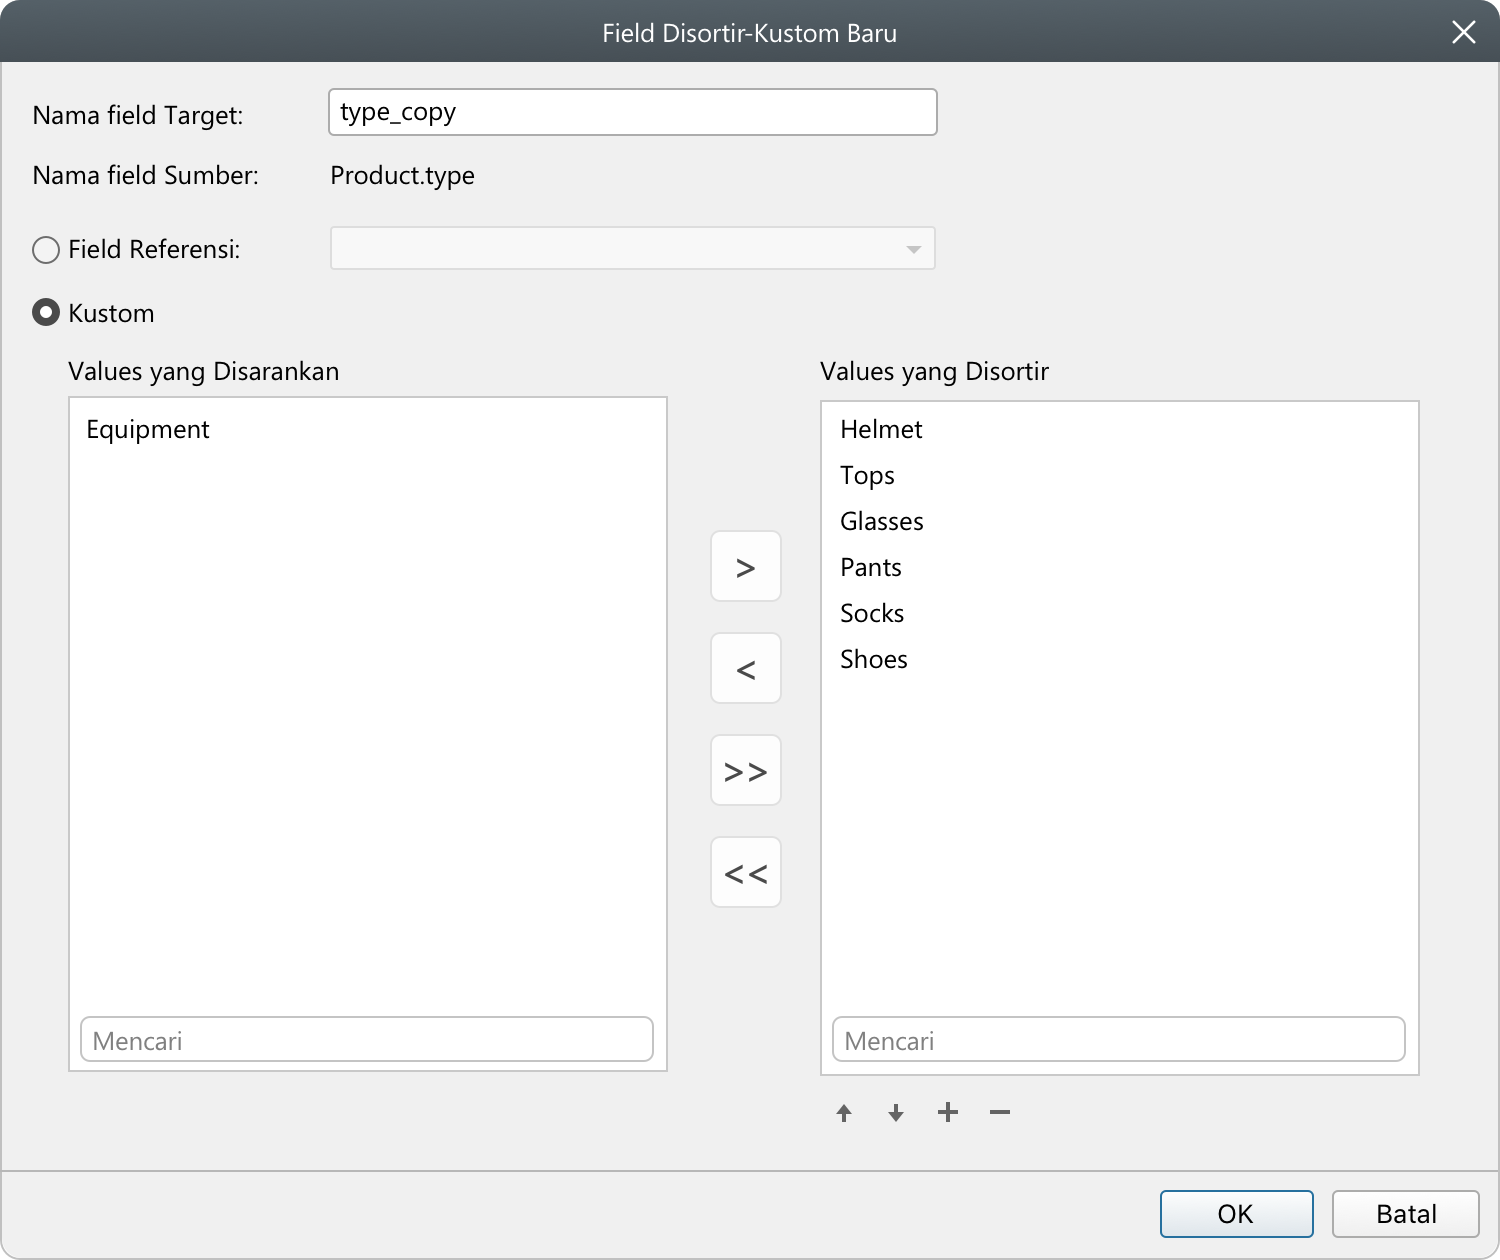
Task: Move selected value right with single arrow
Action: point(745,567)
